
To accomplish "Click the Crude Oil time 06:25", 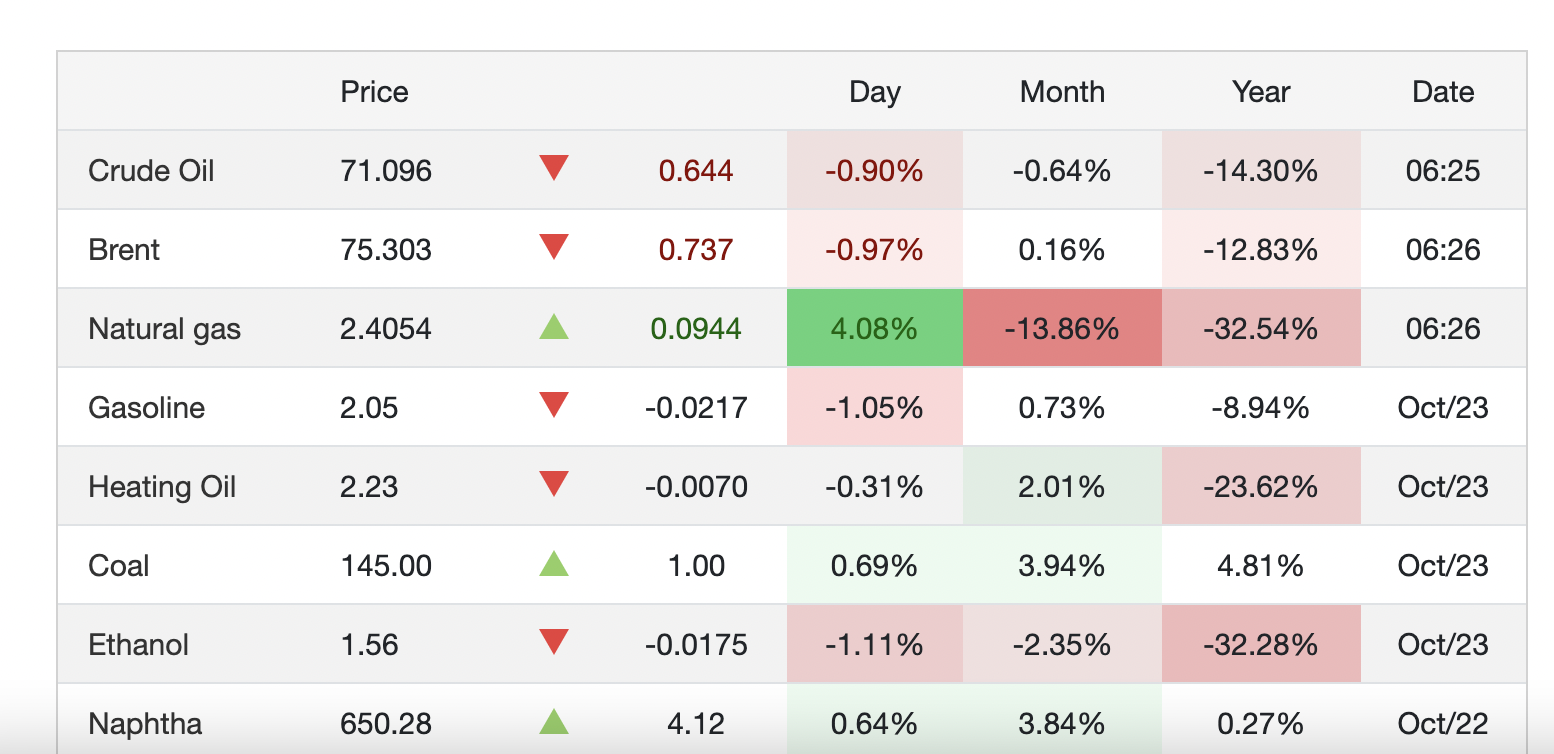I will tap(1443, 171).
